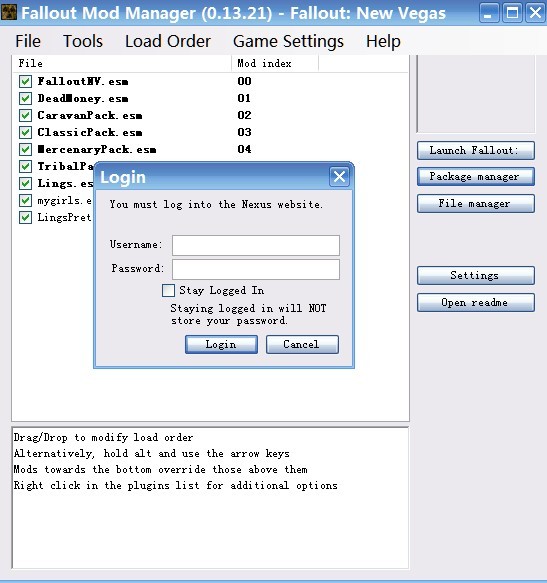The width and height of the screenshot is (547, 583).
Task: Click the Login button in dialog
Action: [x=221, y=344]
